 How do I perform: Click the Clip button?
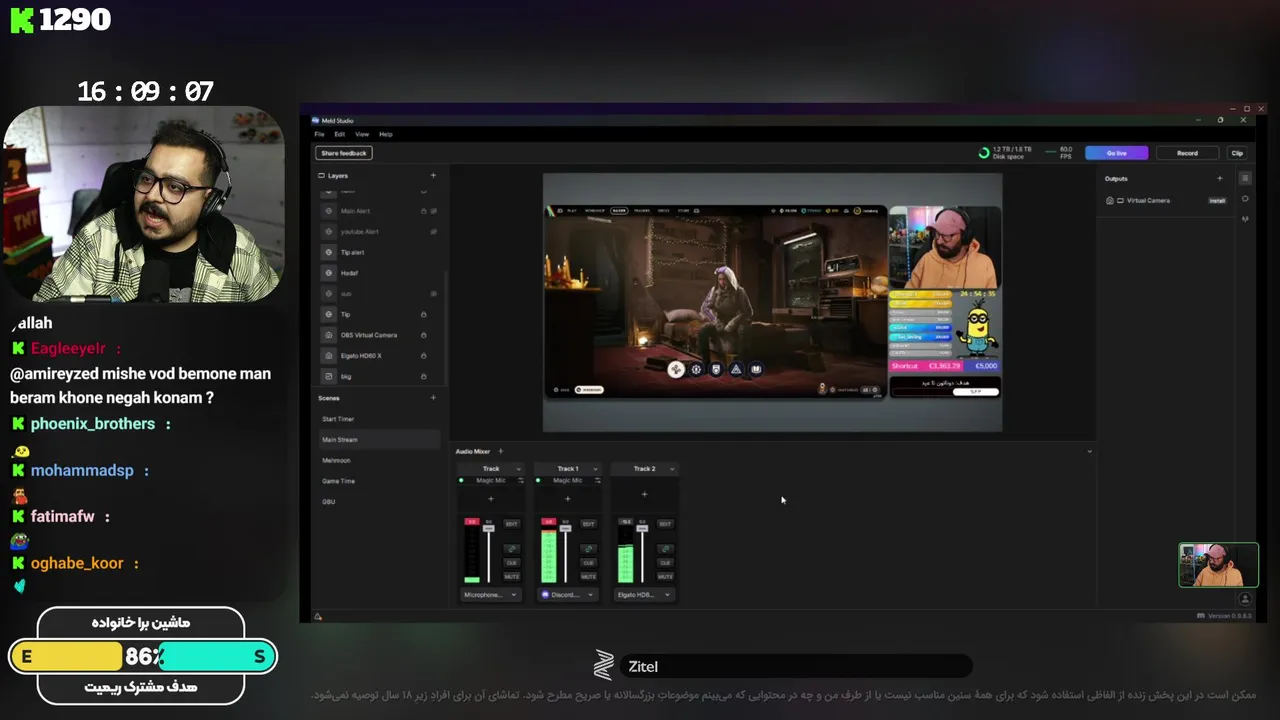1237,153
